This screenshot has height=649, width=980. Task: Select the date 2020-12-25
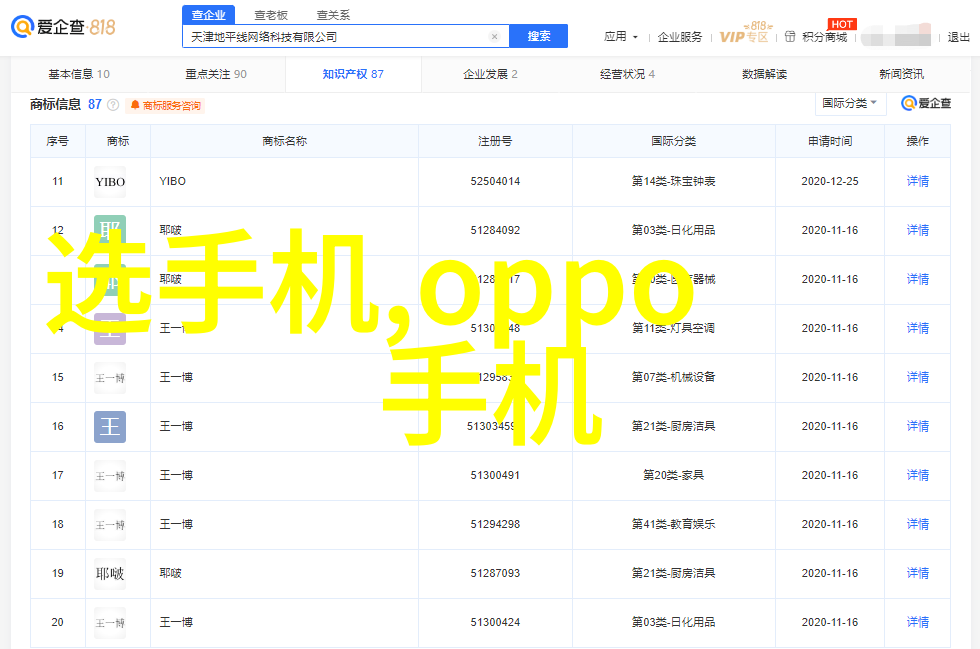[829, 181]
